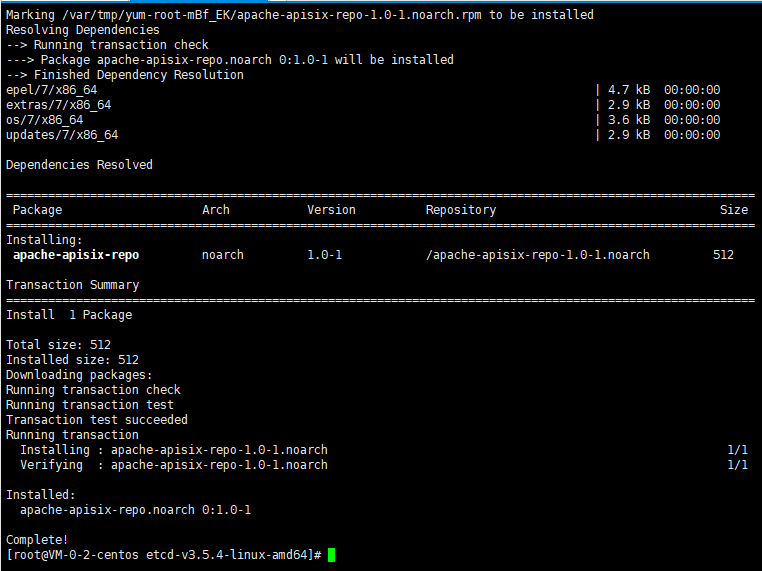762x571 pixels.
Task: Select bold package name "apache-apisix-repo" in table
Action: click(x=76, y=255)
